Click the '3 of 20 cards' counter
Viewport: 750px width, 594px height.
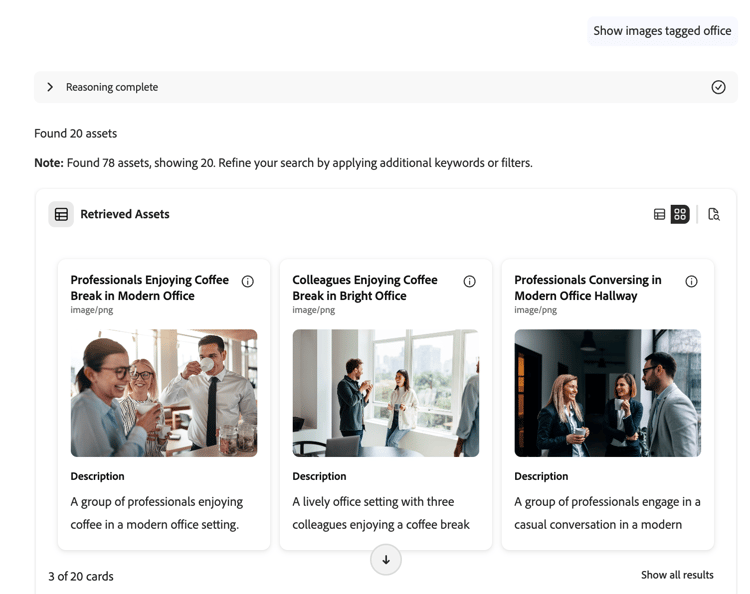pos(81,576)
